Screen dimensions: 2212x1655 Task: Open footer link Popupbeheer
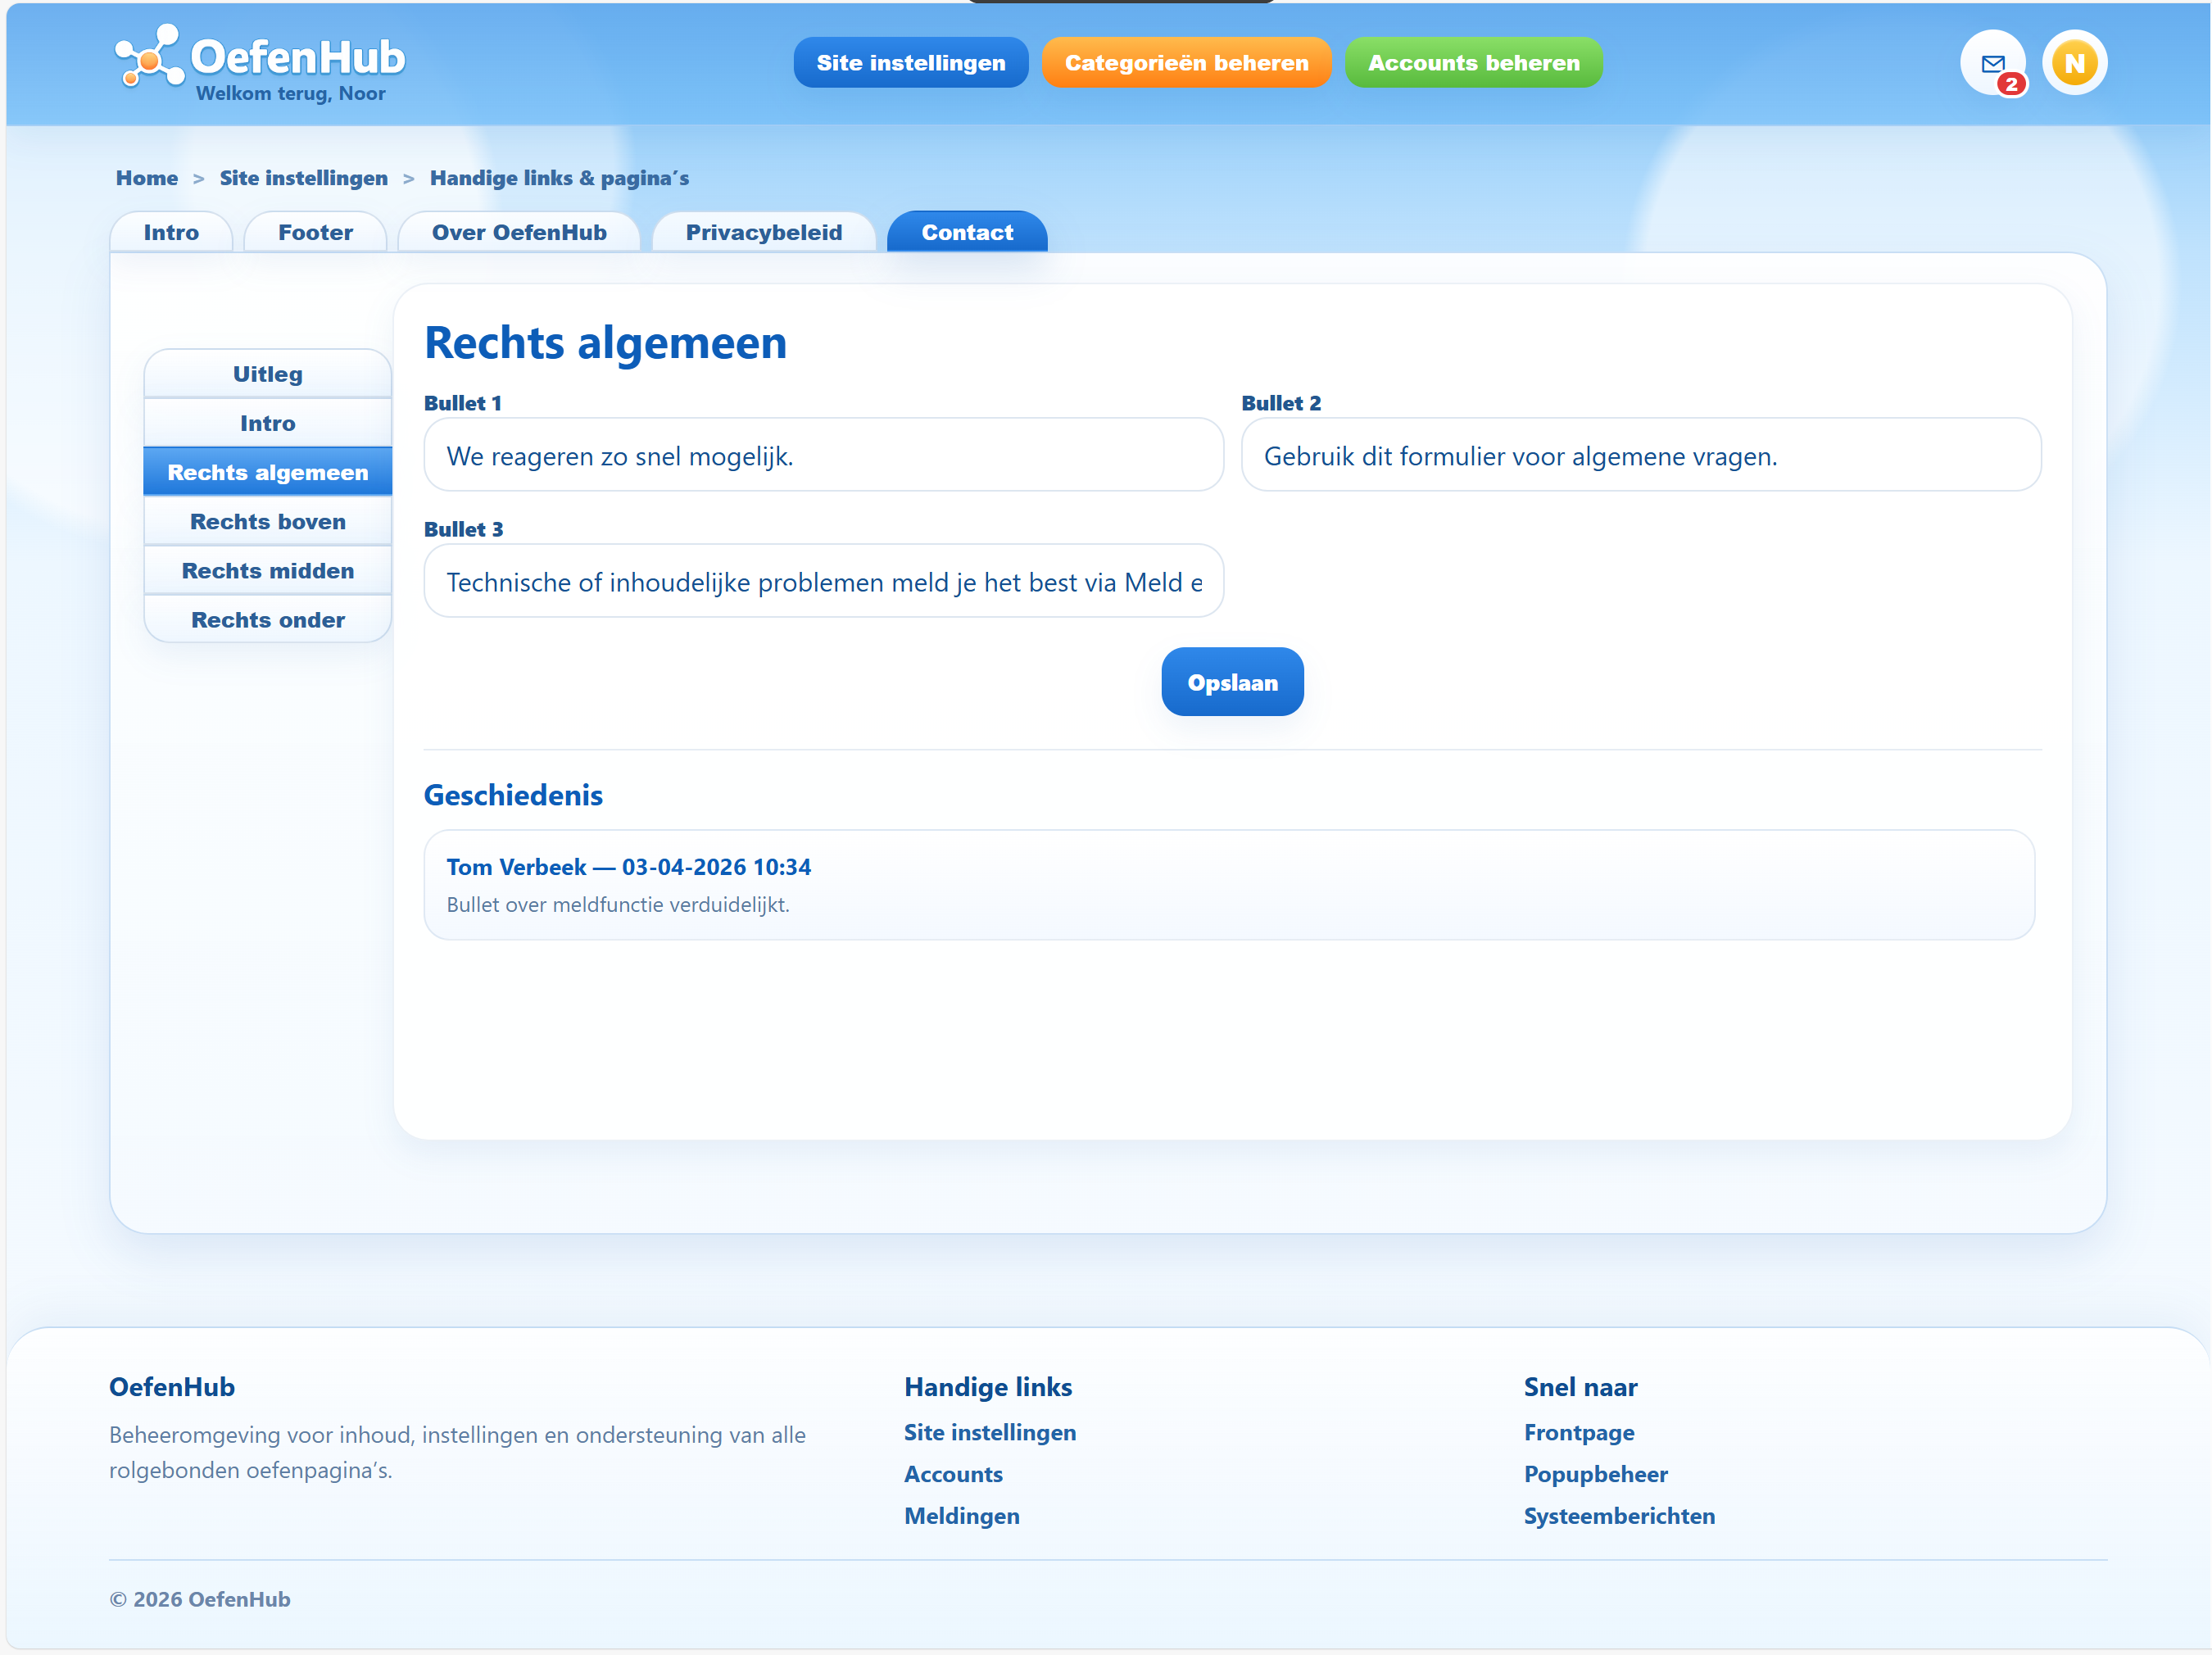point(1596,1475)
